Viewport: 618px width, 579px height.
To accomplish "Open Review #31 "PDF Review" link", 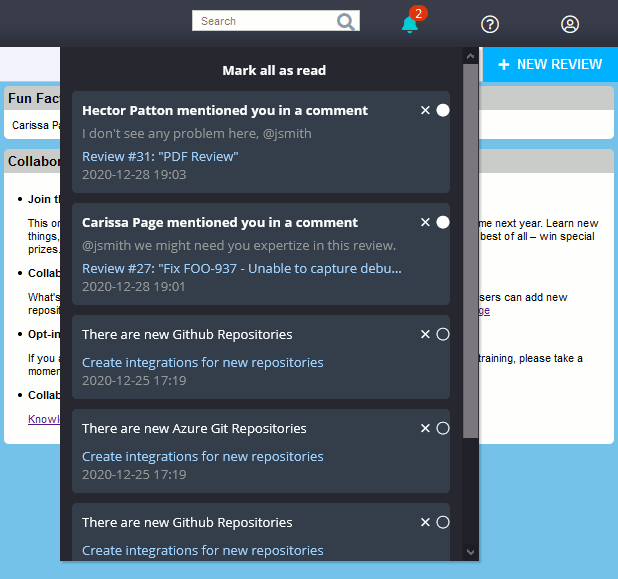I will pos(160,157).
